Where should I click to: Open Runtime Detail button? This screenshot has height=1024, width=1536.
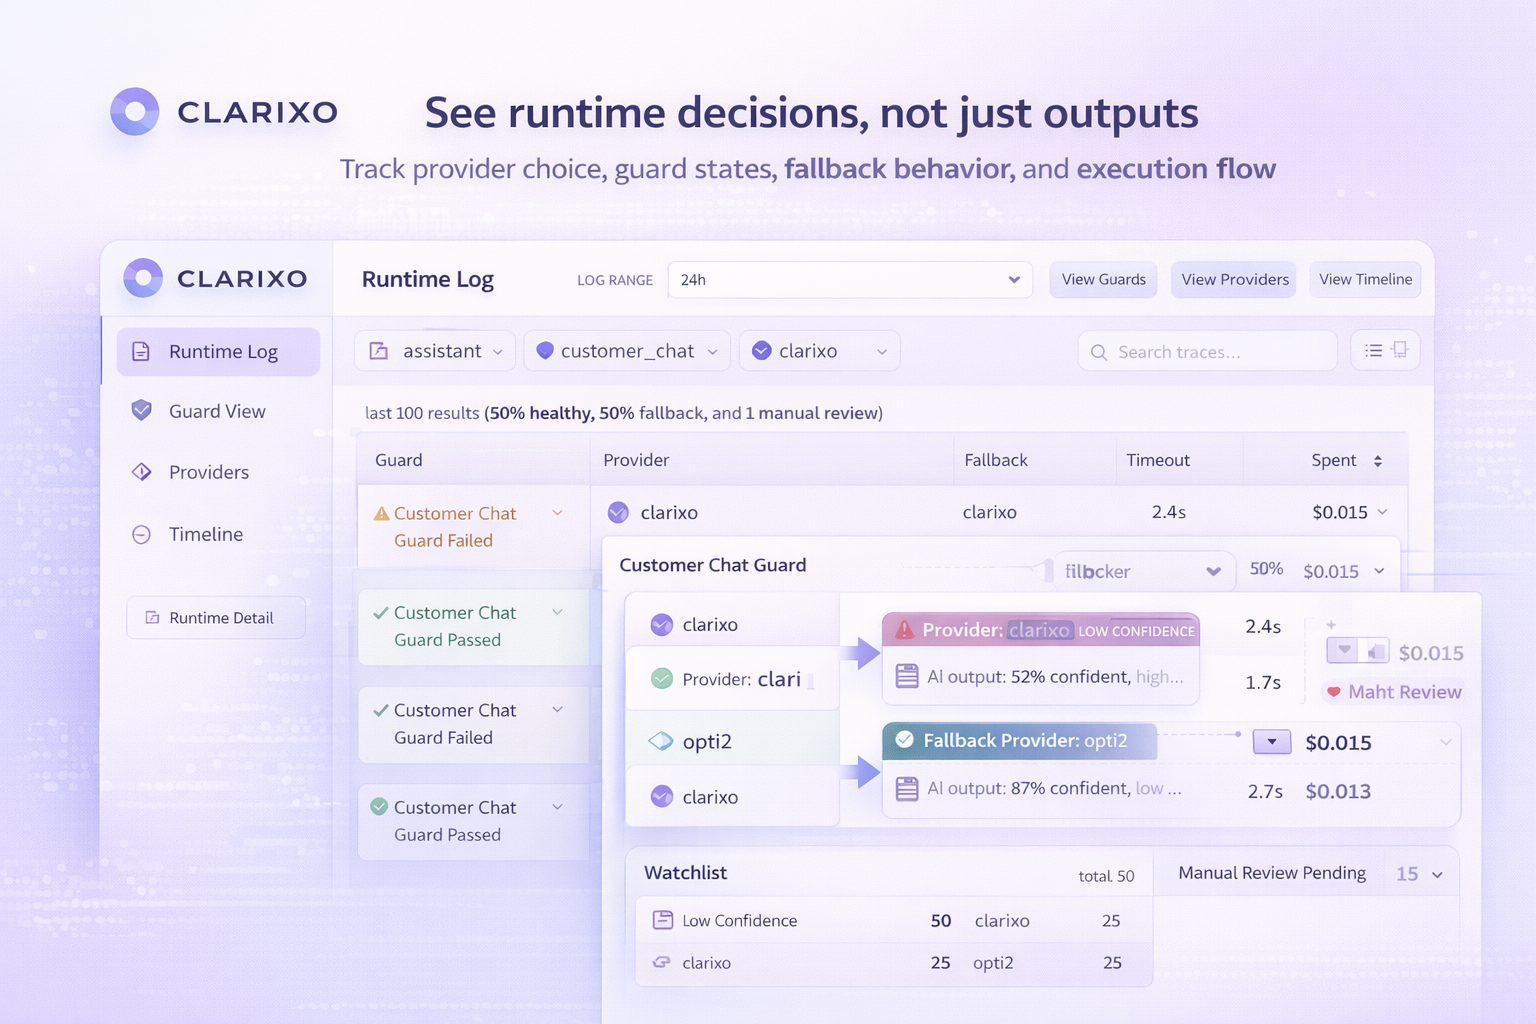pos(216,618)
